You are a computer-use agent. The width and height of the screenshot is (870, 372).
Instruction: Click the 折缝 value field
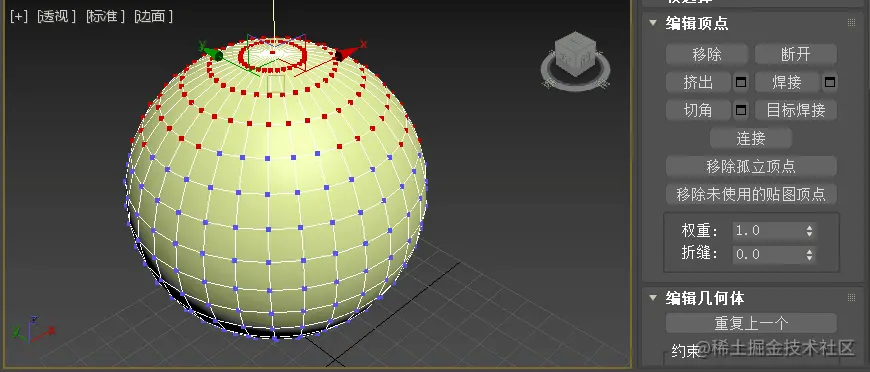click(768, 254)
